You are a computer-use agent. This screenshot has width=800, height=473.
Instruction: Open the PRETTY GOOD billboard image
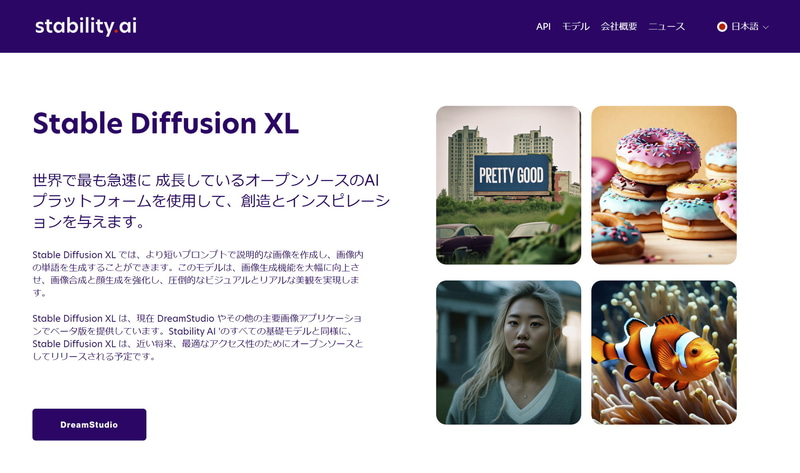pos(508,185)
